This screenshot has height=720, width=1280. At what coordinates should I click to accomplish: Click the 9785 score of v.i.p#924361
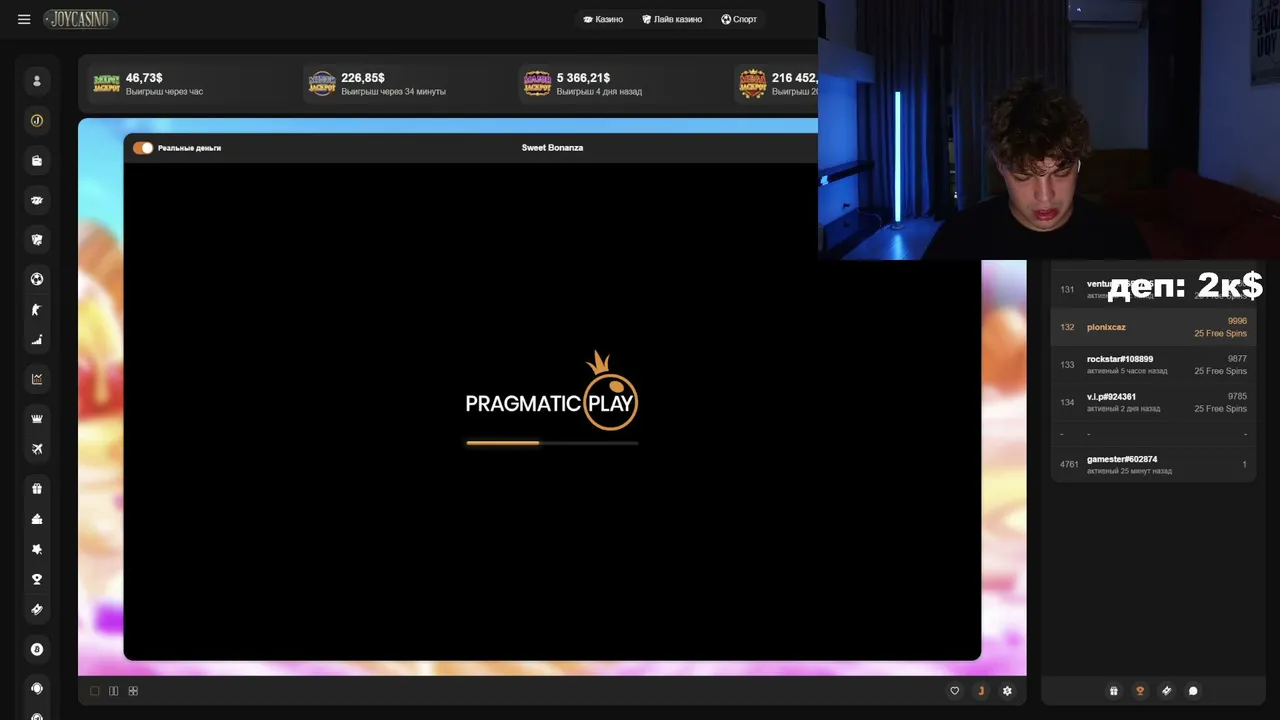point(1237,397)
